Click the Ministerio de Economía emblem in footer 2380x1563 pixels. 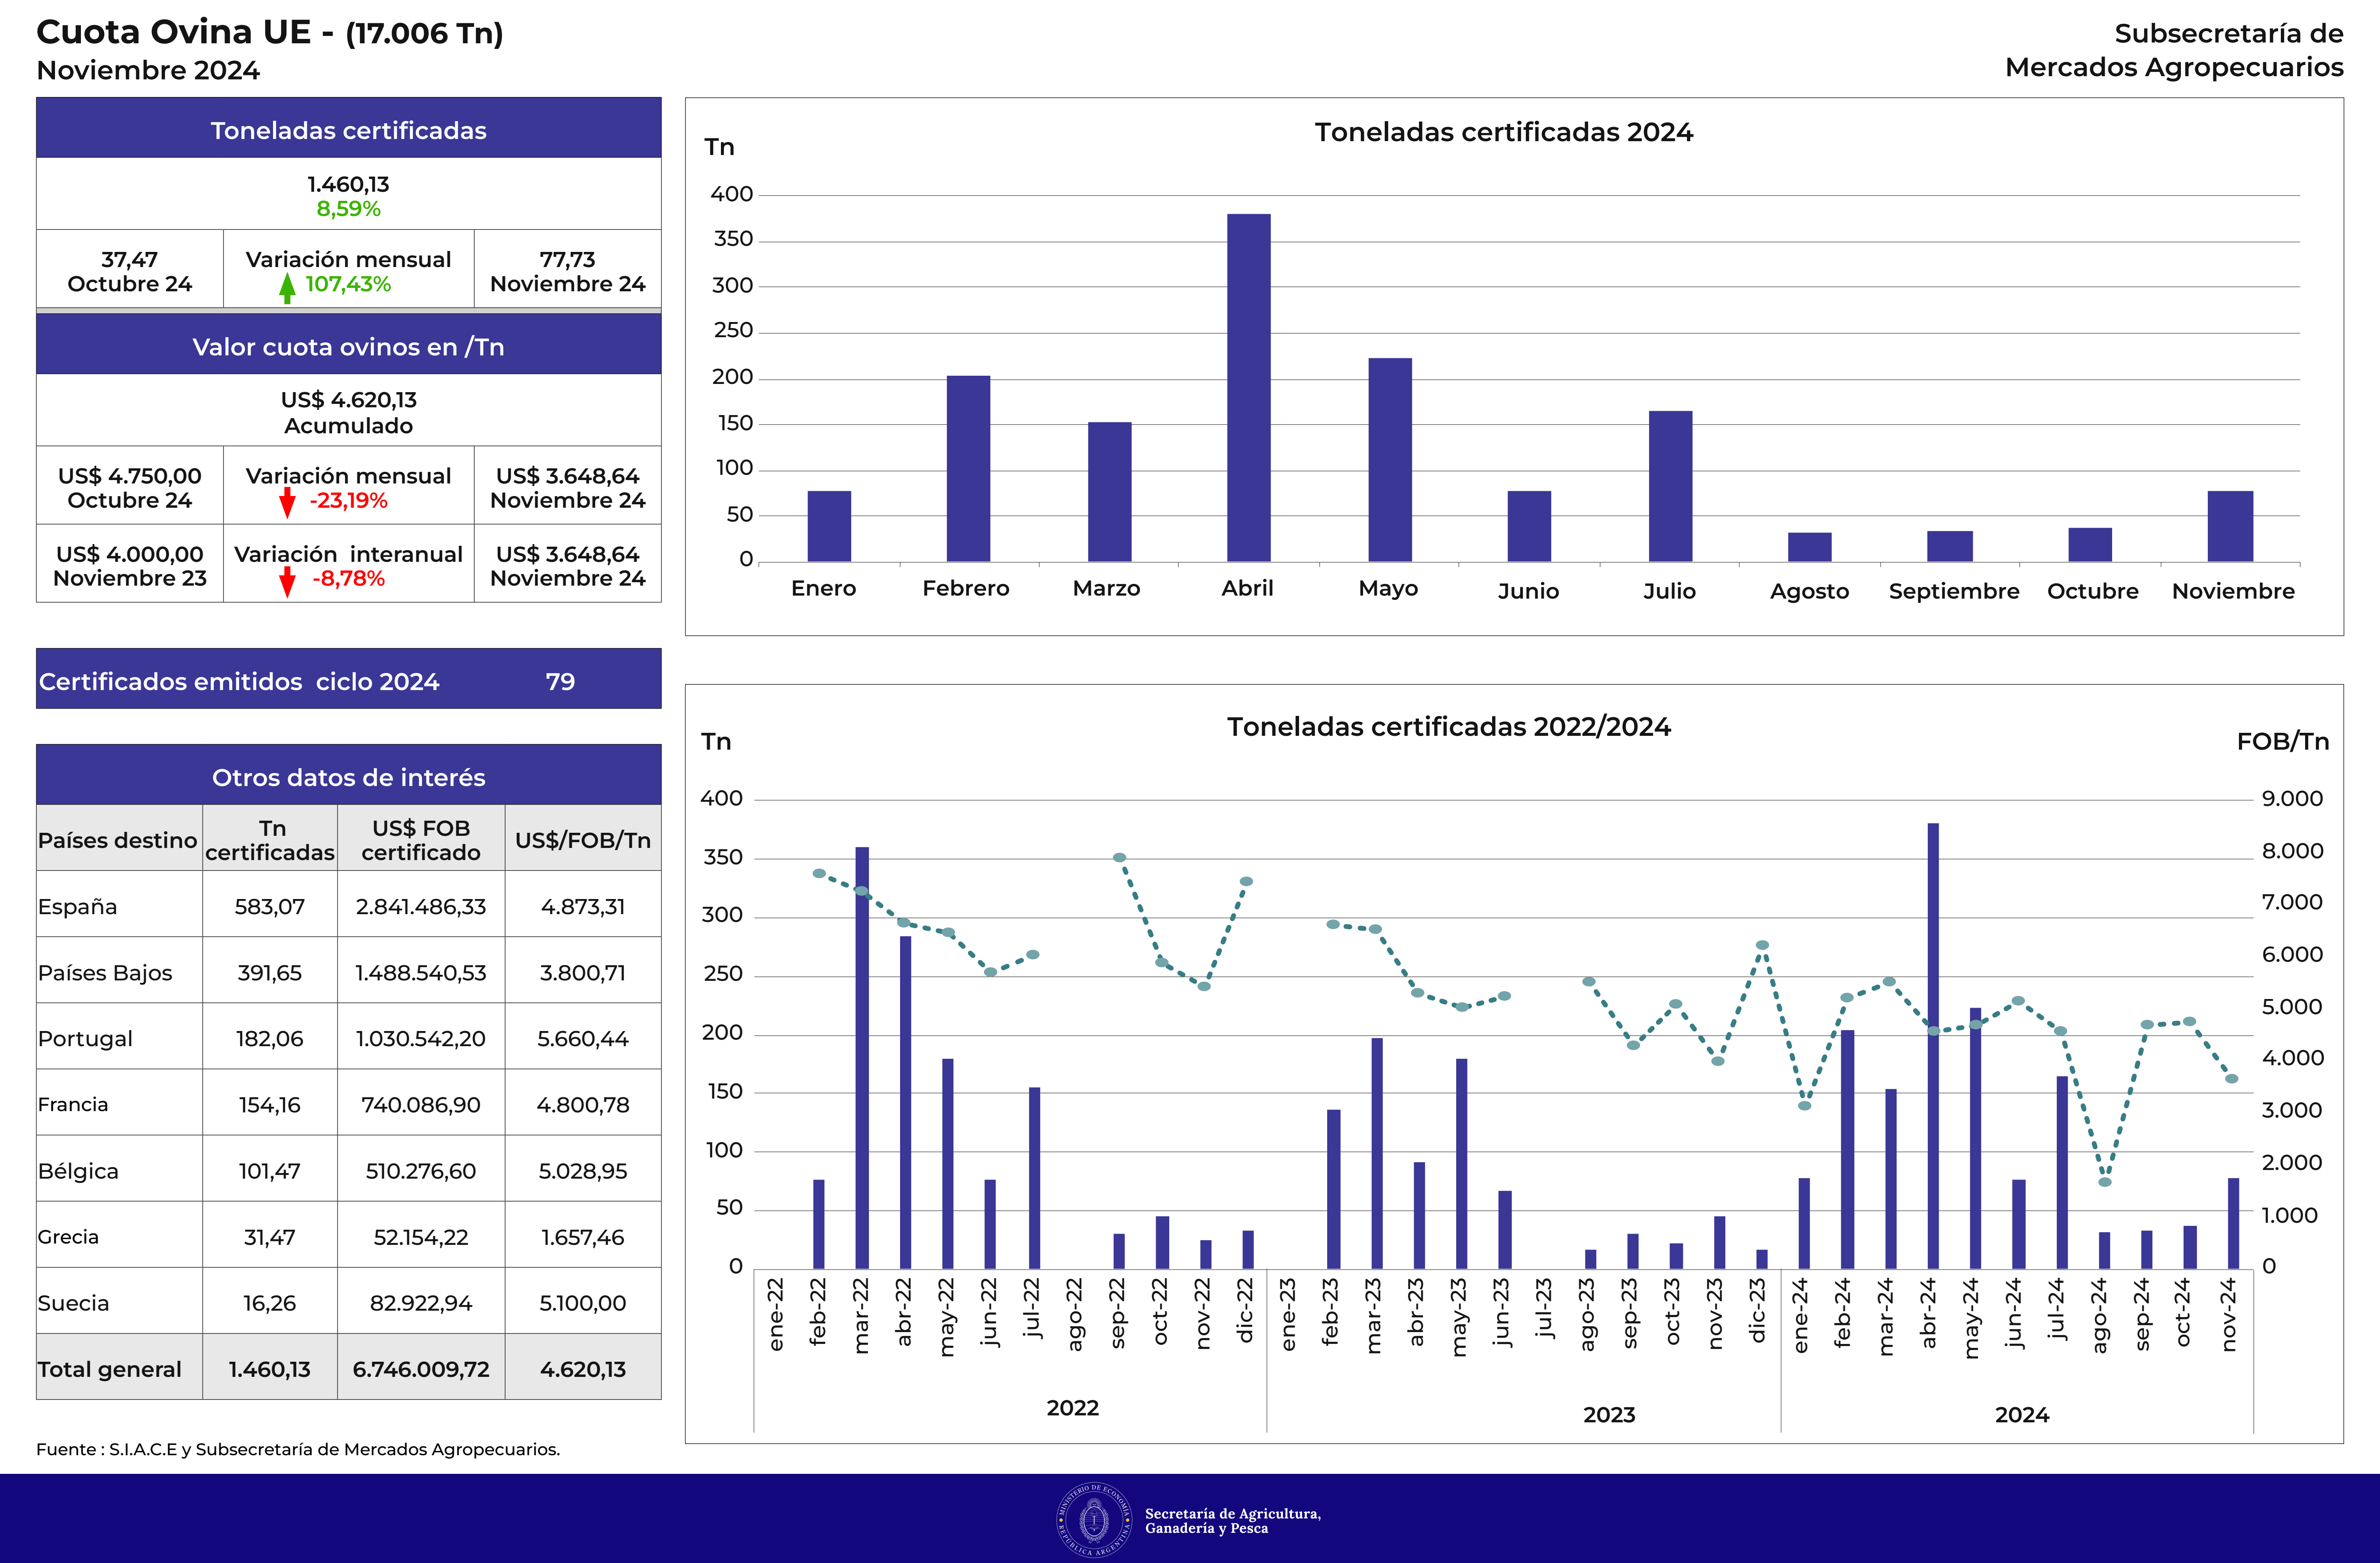tap(1094, 1520)
